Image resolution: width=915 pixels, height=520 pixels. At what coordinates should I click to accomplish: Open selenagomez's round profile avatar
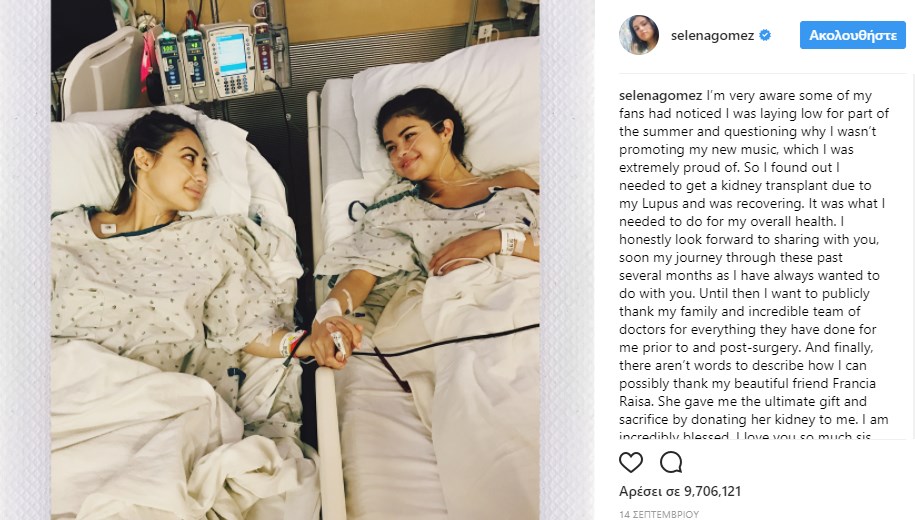pyautogui.click(x=639, y=35)
